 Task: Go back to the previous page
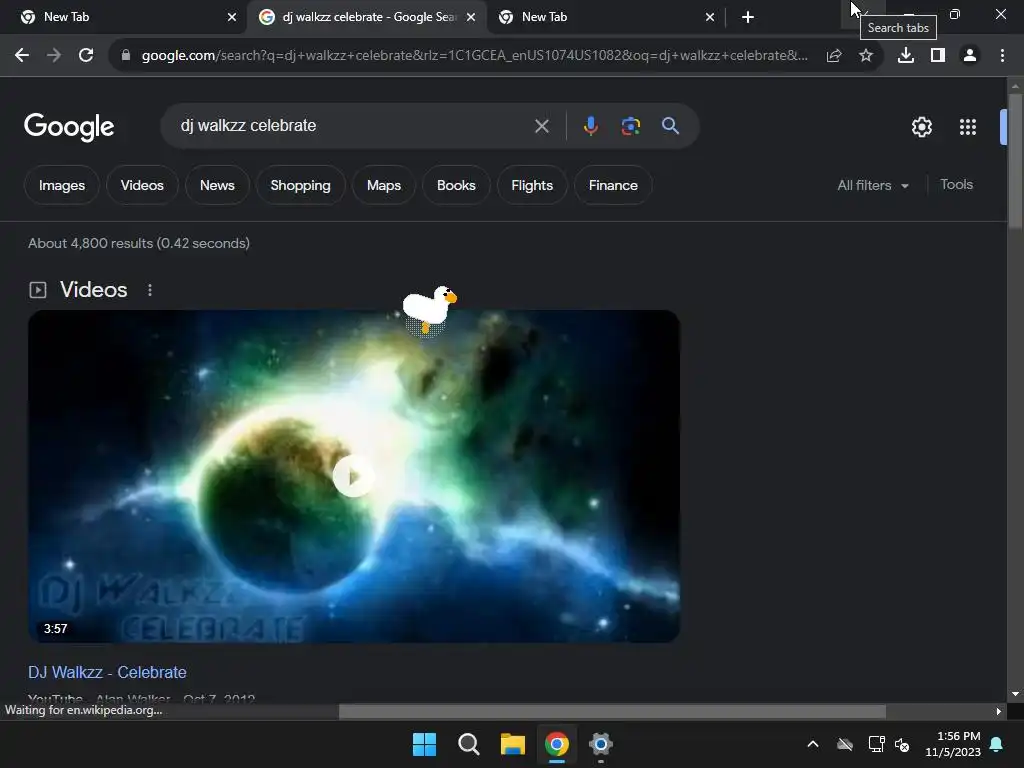[22, 56]
